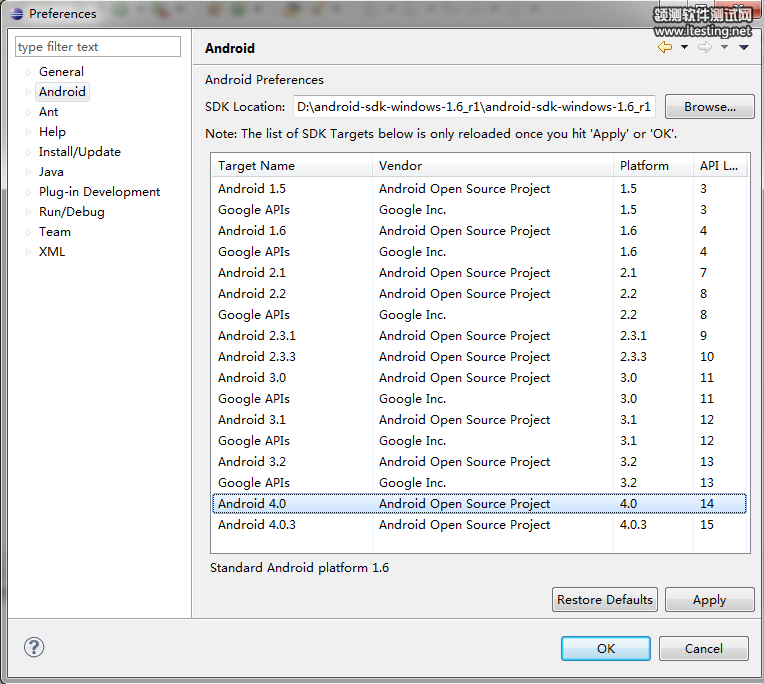
Task: Sort by the Target Name column header
Action: click(x=292, y=166)
